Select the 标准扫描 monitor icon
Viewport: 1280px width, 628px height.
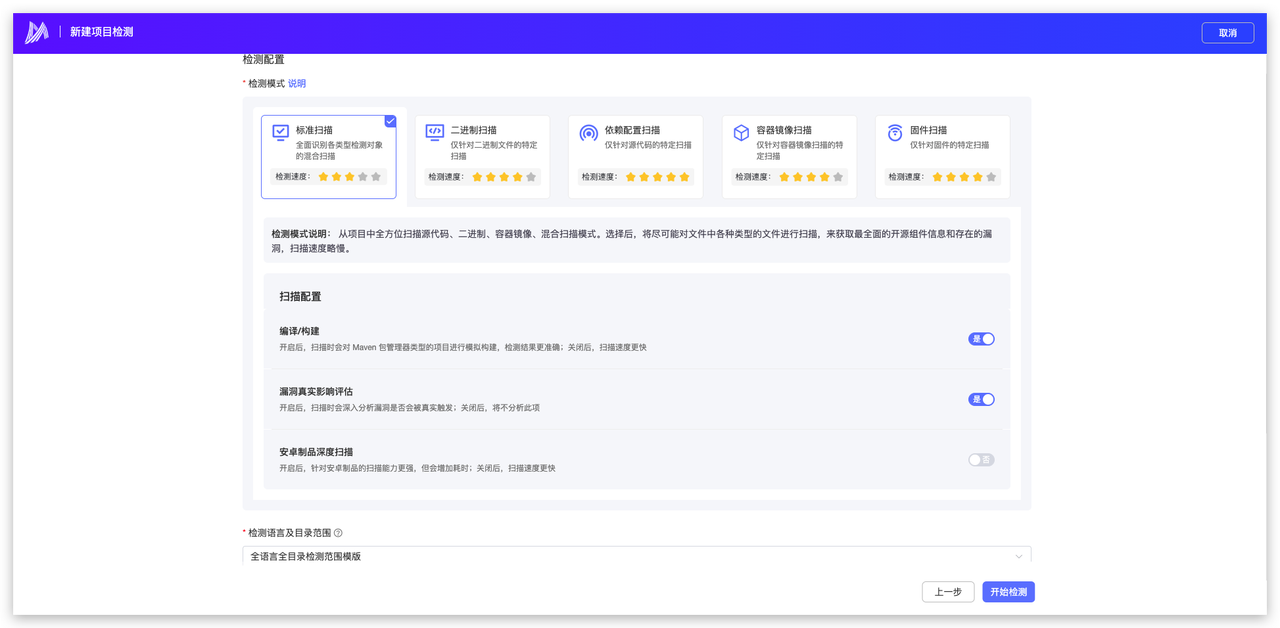click(x=281, y=132)
